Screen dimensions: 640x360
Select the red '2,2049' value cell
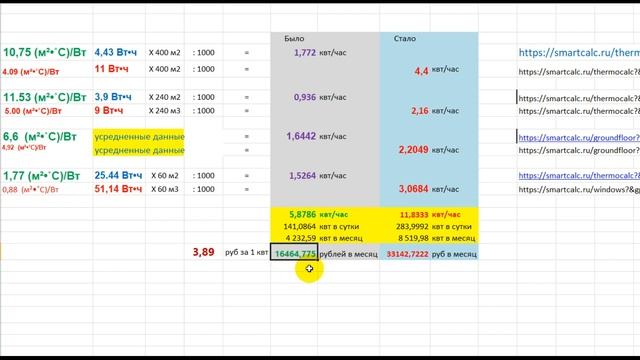[413, 150]
